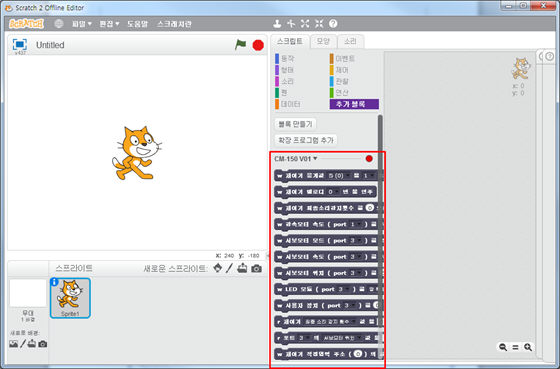Click the red CM-150 connection status indicator
This screenshot has width=560, height=369.
(369, 159)
